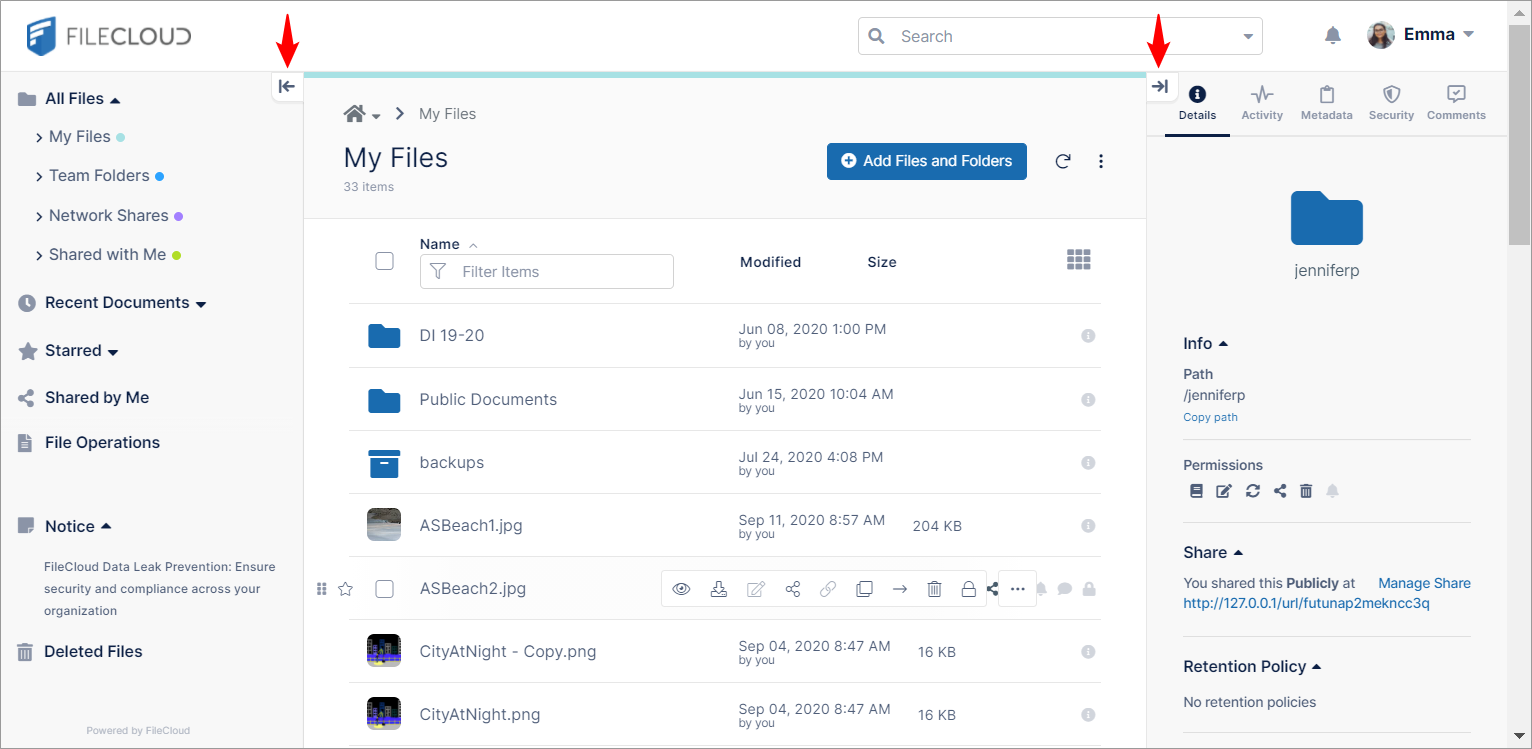Viewport: 1532px width, 749px height.
Task: Delete ASBeach2.jpg with the trash icon
Action: coord(934,589)
